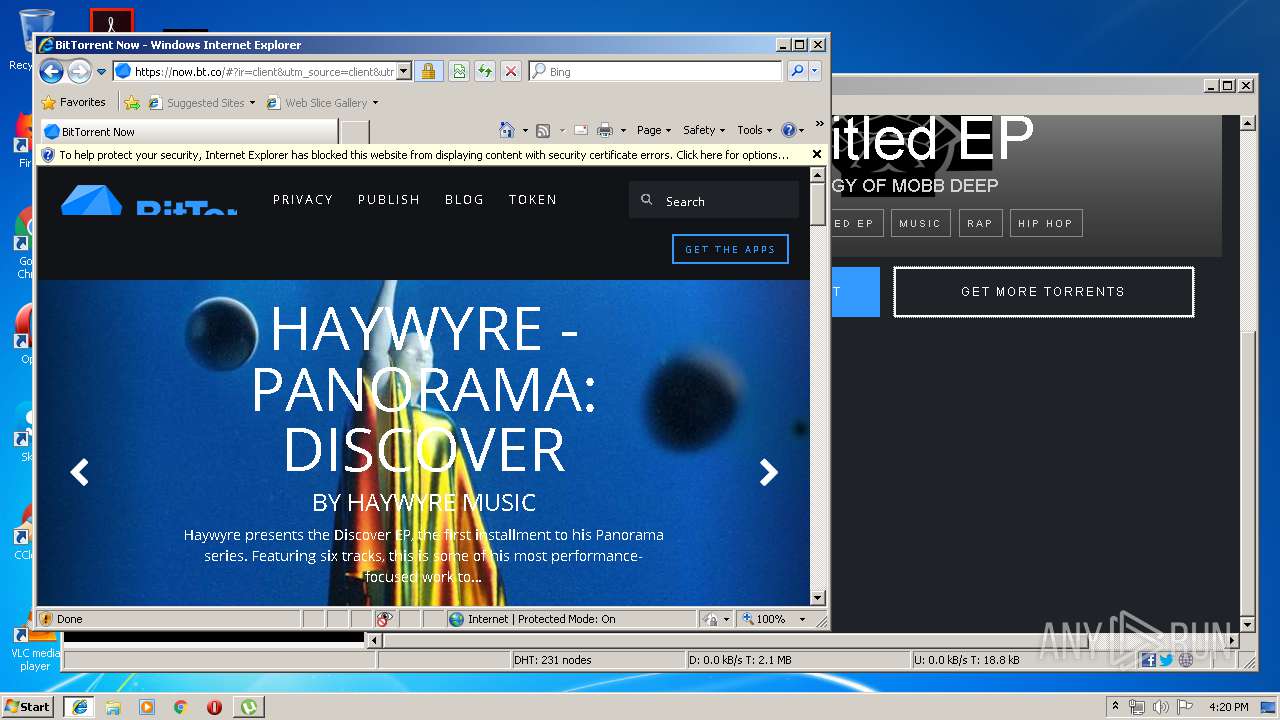Open the Tools menu
The width and height of the screenshot is (1280, 720).
pyautogui.click(x=755, y=130)
